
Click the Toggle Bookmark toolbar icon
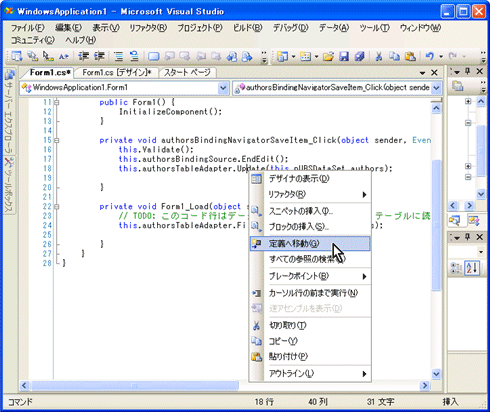(x=153, y=56)
